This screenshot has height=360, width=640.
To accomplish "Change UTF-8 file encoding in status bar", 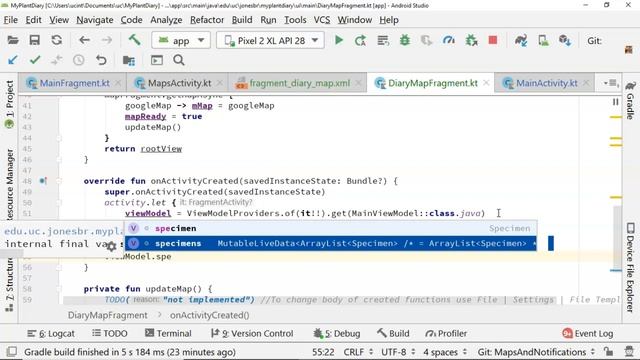I will point(397,352).
